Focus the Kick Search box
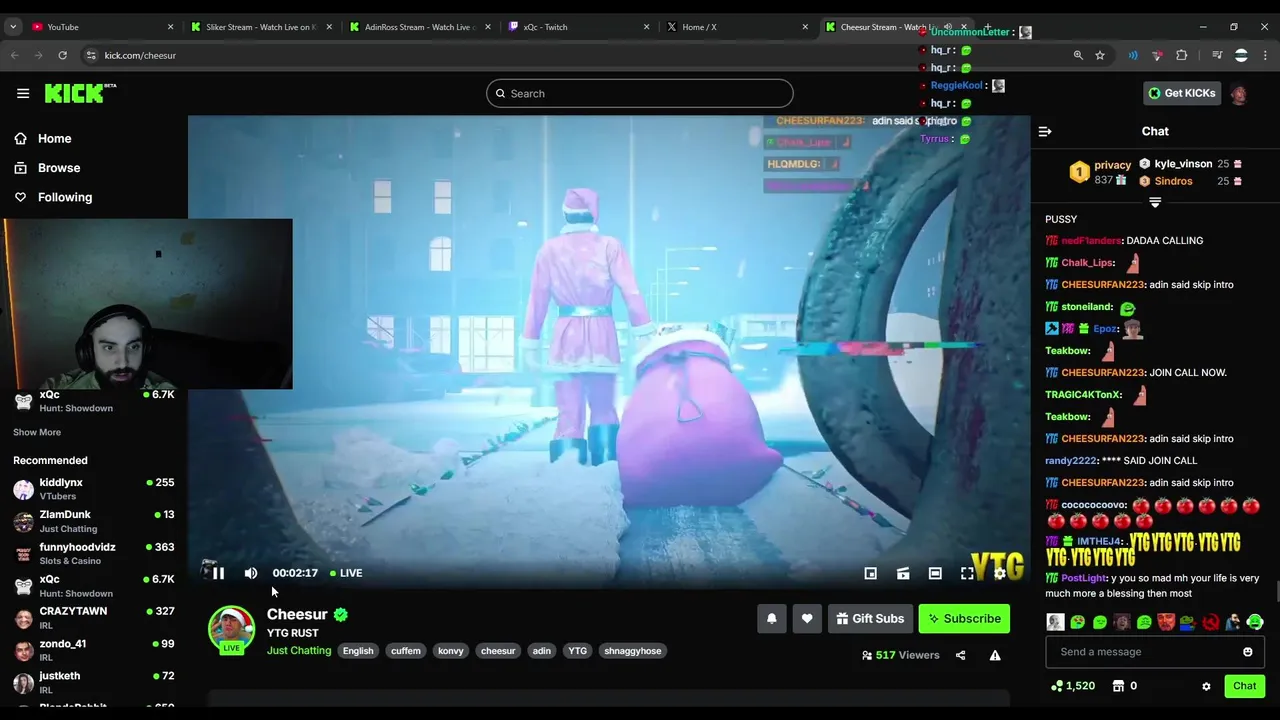1280x720 pixels. pyautogui.click(x=640, y=93)
